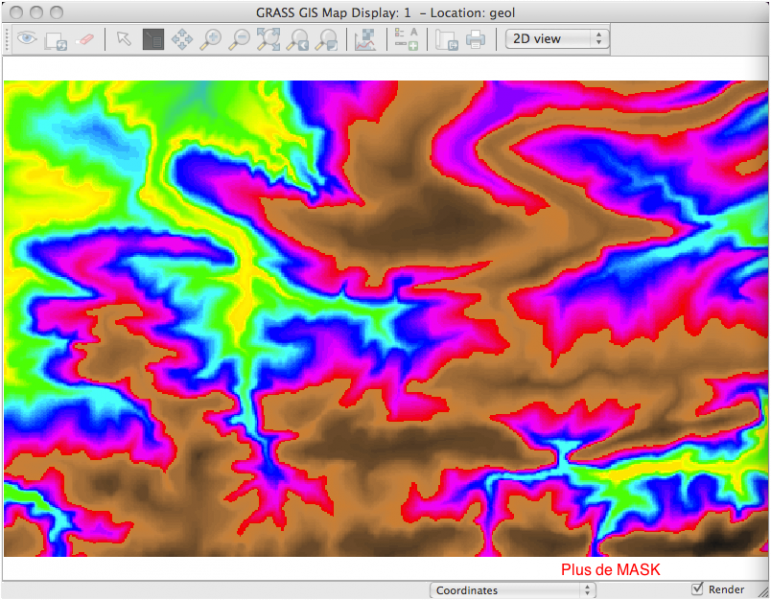
Task: Toggle the Render checkbox
Action: (698, 590)
